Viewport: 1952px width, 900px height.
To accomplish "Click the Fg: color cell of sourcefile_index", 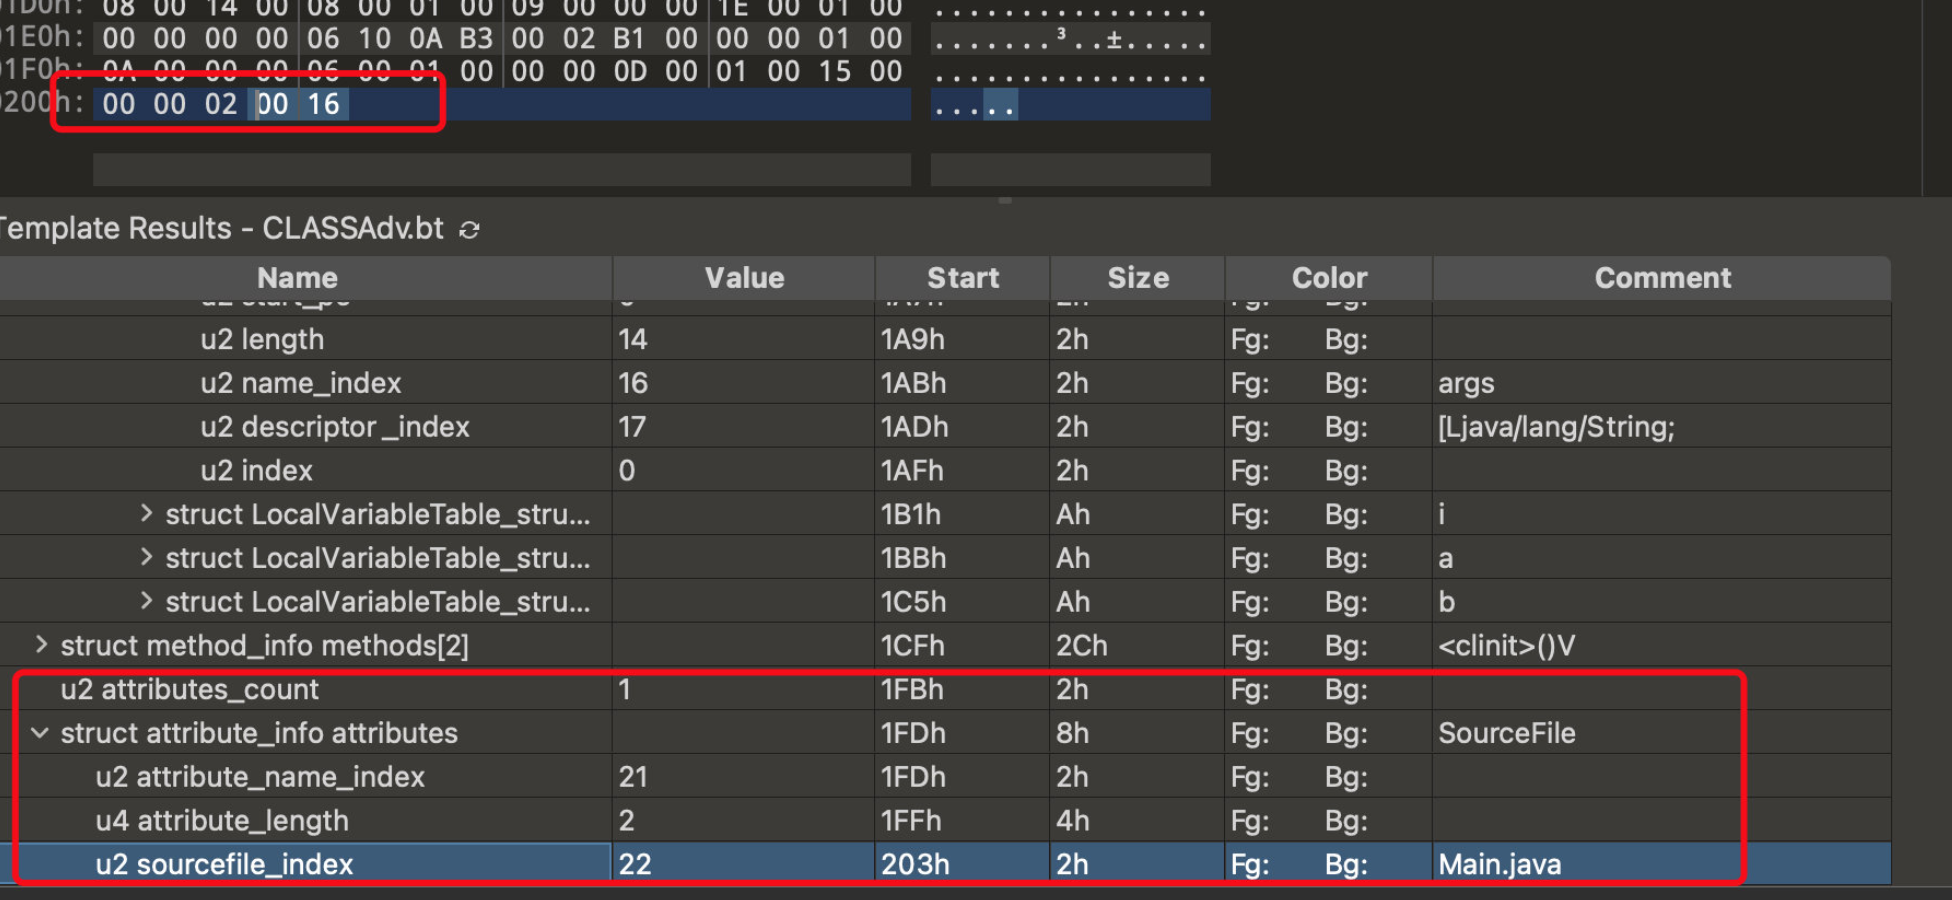I will 1250,864.
